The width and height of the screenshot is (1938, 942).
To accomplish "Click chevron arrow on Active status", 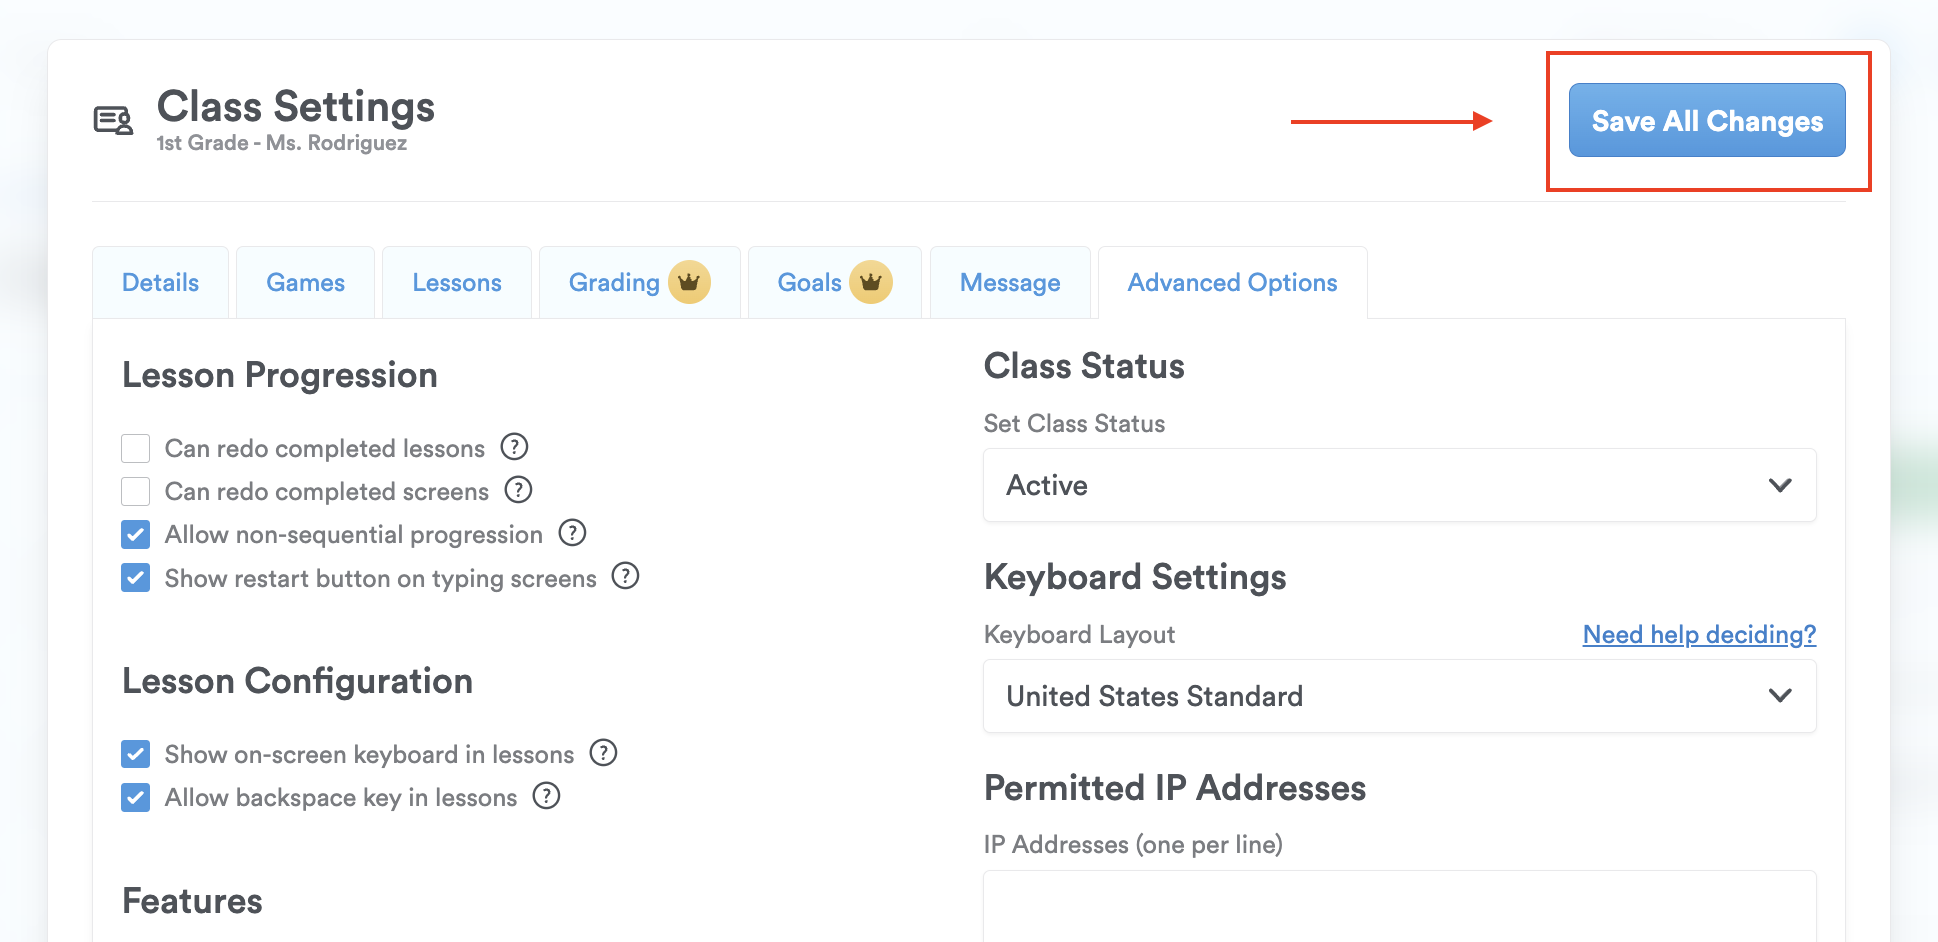I will tap(1779, 485).
